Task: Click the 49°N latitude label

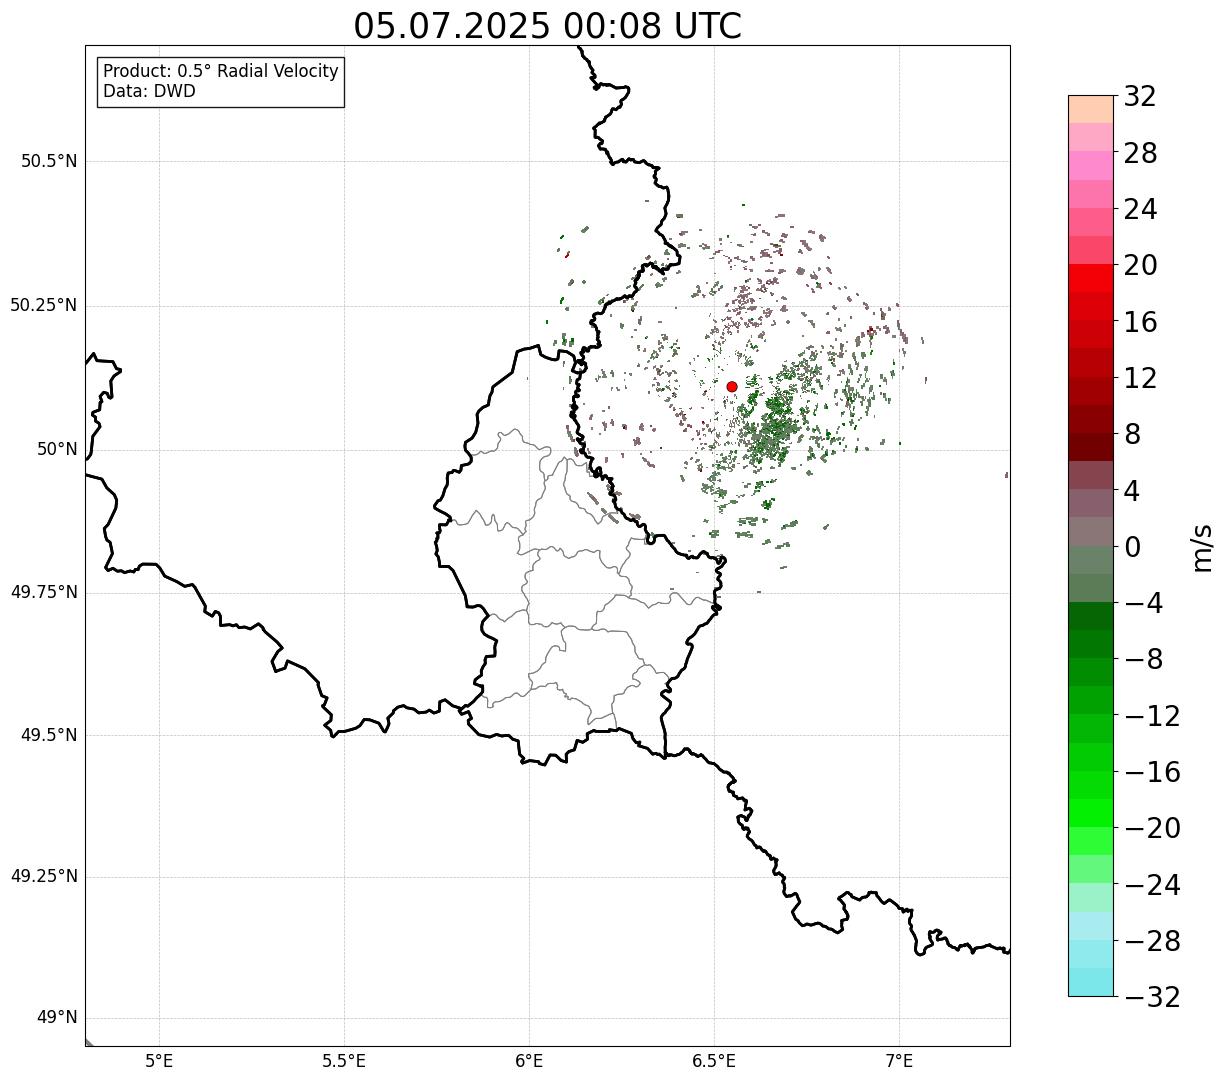Action: (57, 1017)
